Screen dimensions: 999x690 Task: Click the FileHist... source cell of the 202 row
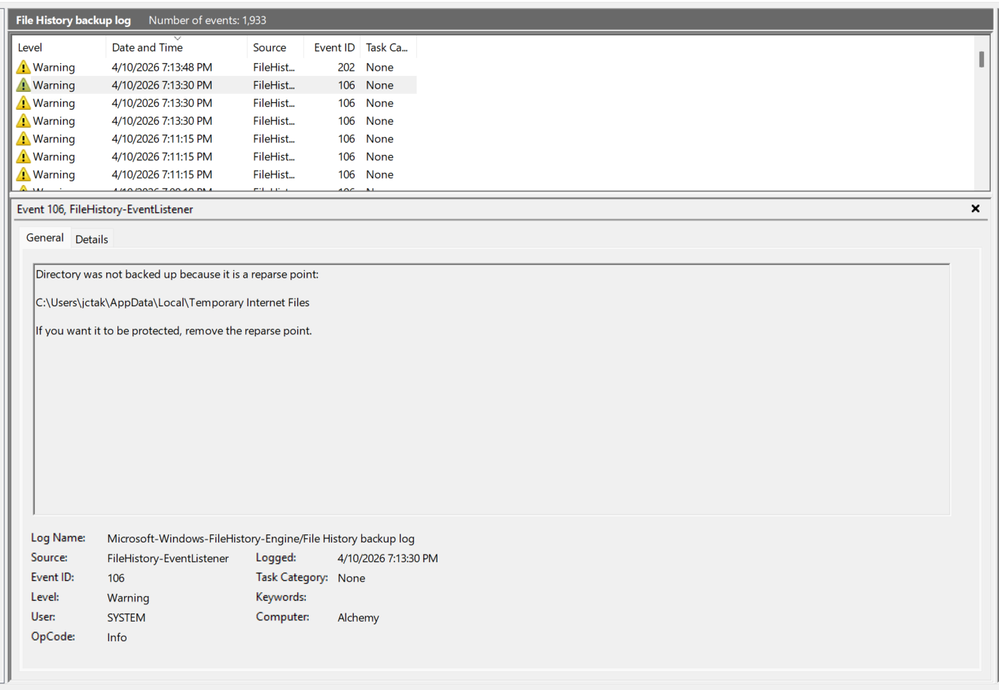(x=274, y=67)
